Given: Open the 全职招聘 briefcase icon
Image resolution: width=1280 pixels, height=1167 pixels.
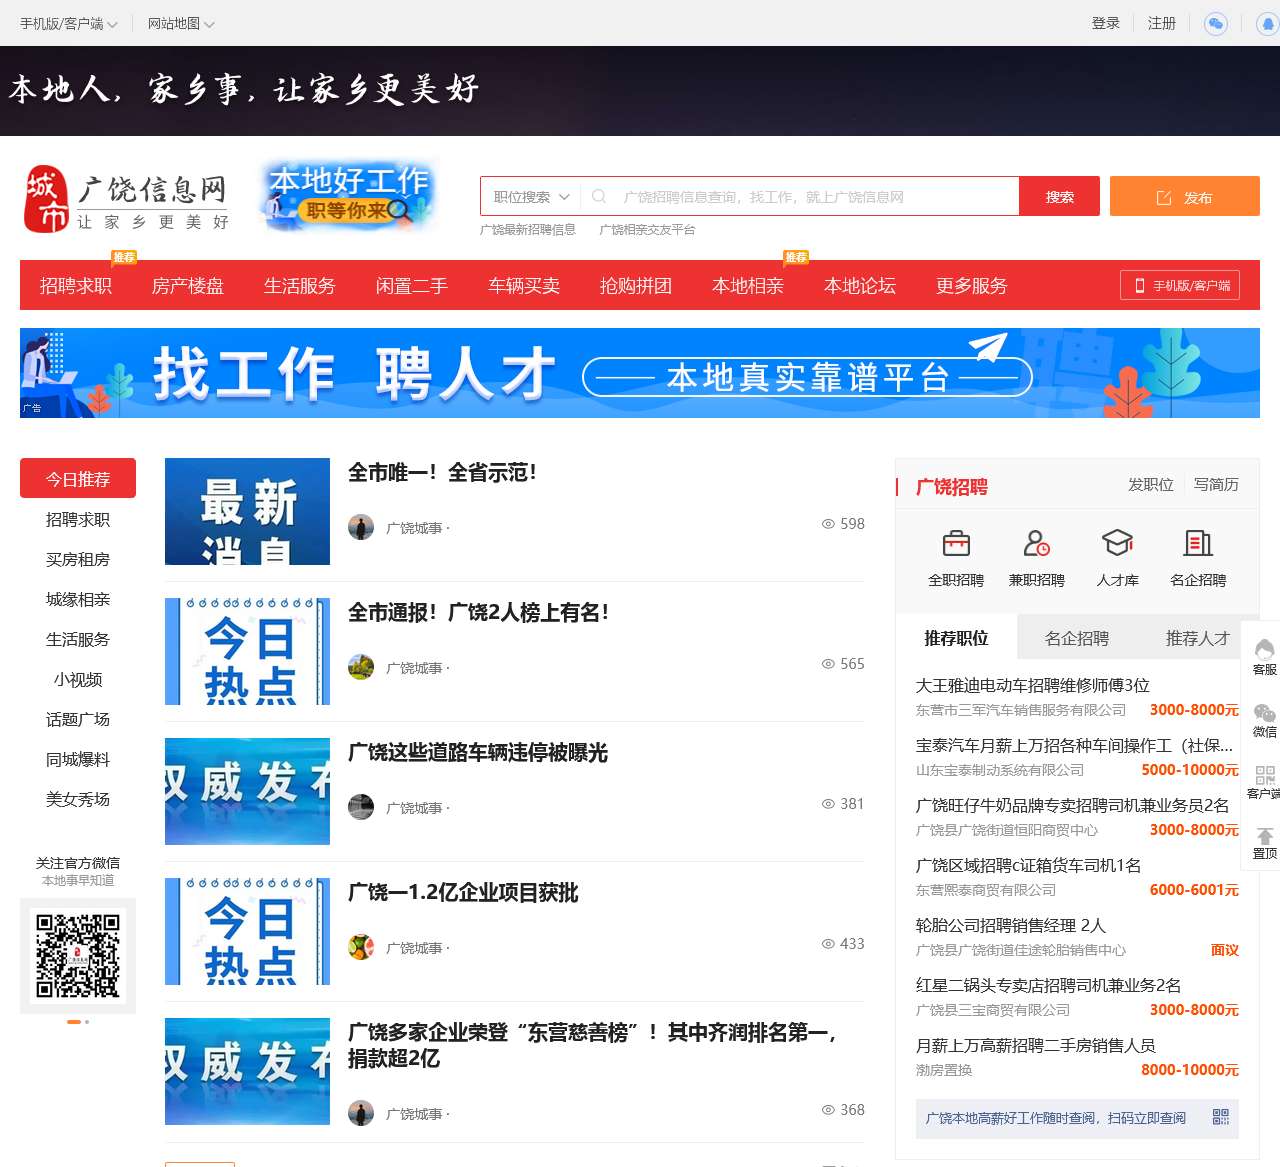Looking at the screenshot, I should pos(956,544).
